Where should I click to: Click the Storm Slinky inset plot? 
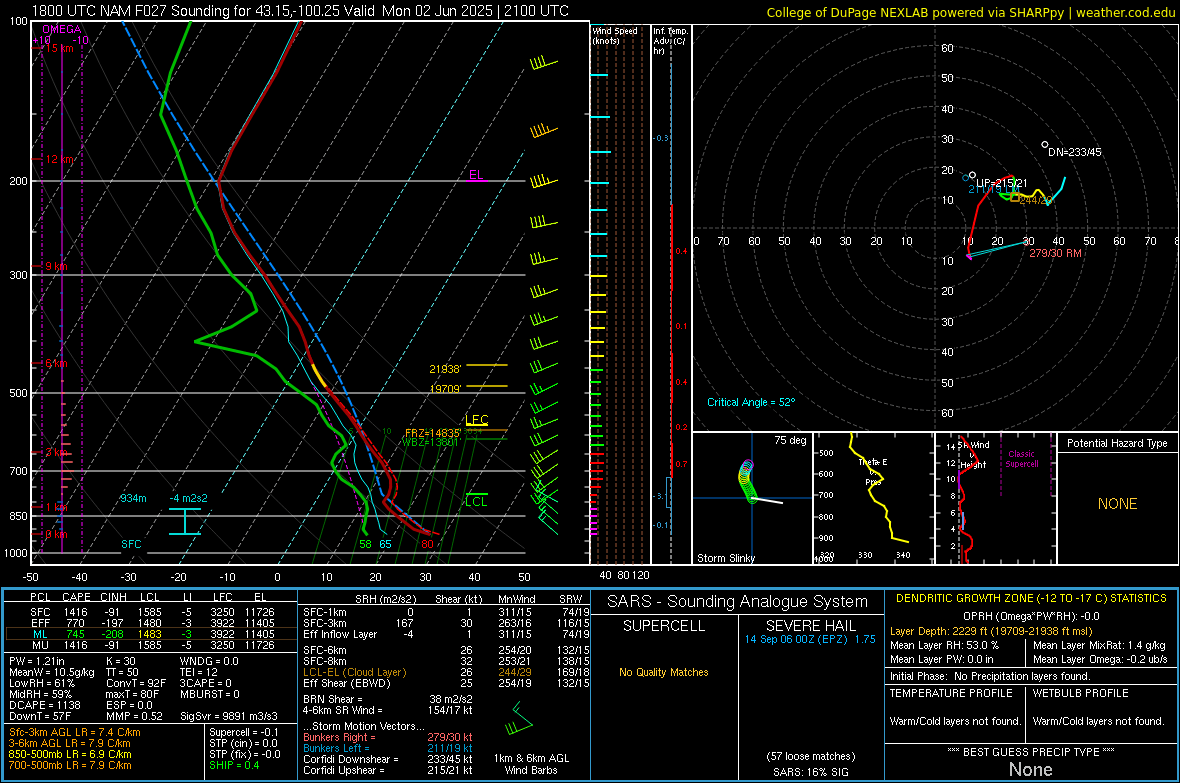pos(752,498)
